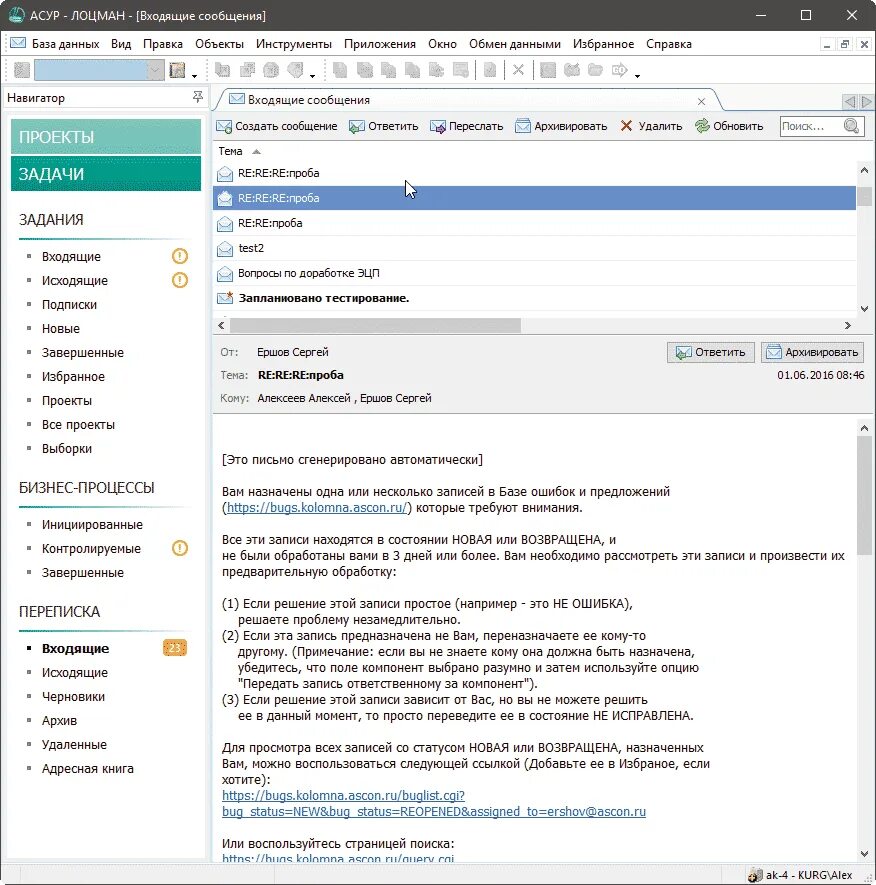Click the date 01.06.2016 08:46 in the preview

820,375
